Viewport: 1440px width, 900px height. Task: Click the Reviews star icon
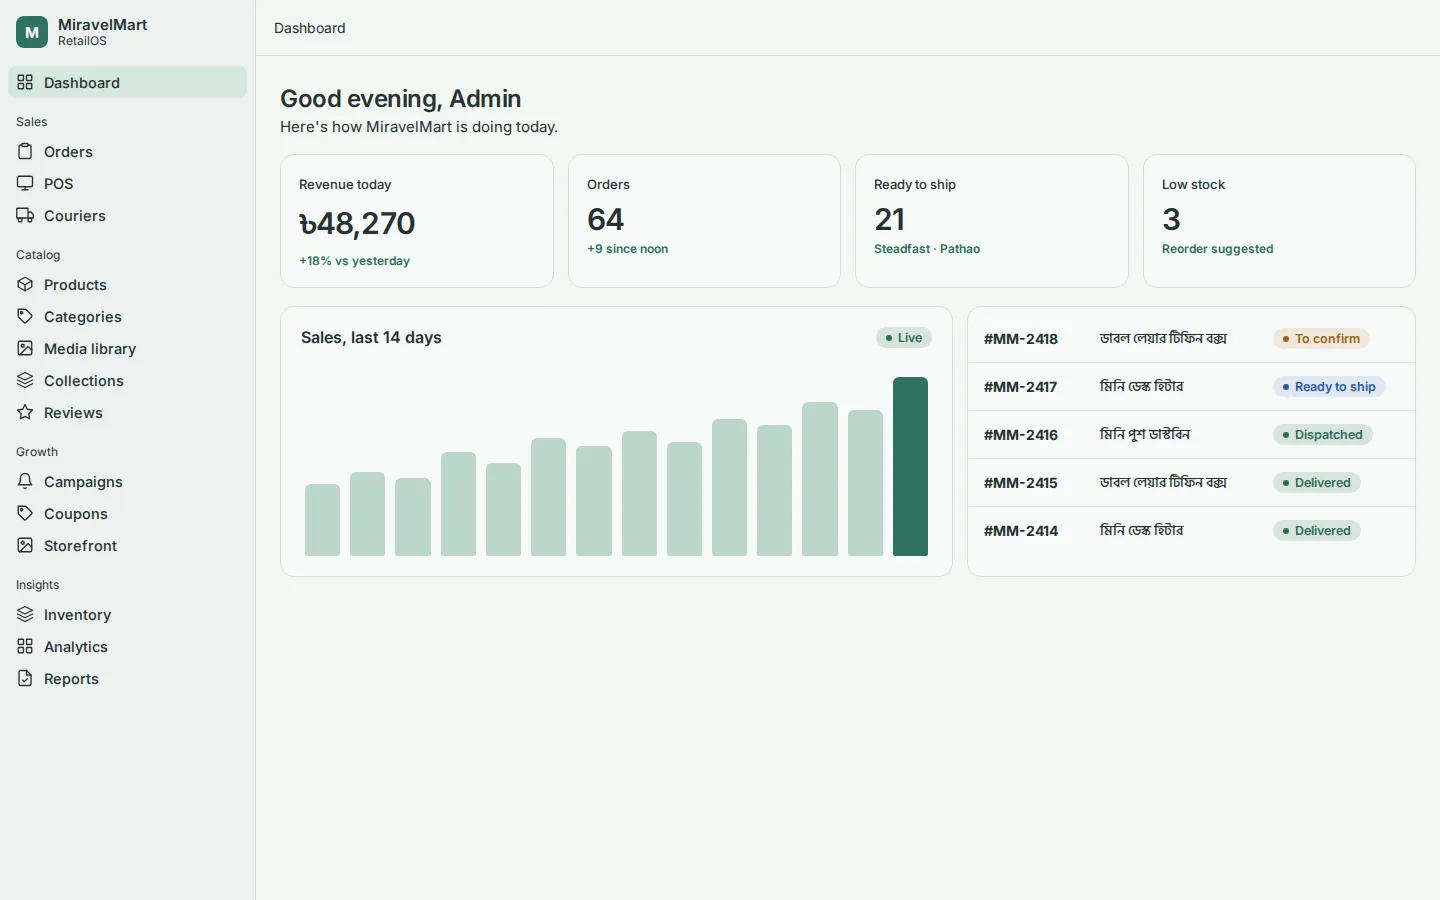pos(25,413)
